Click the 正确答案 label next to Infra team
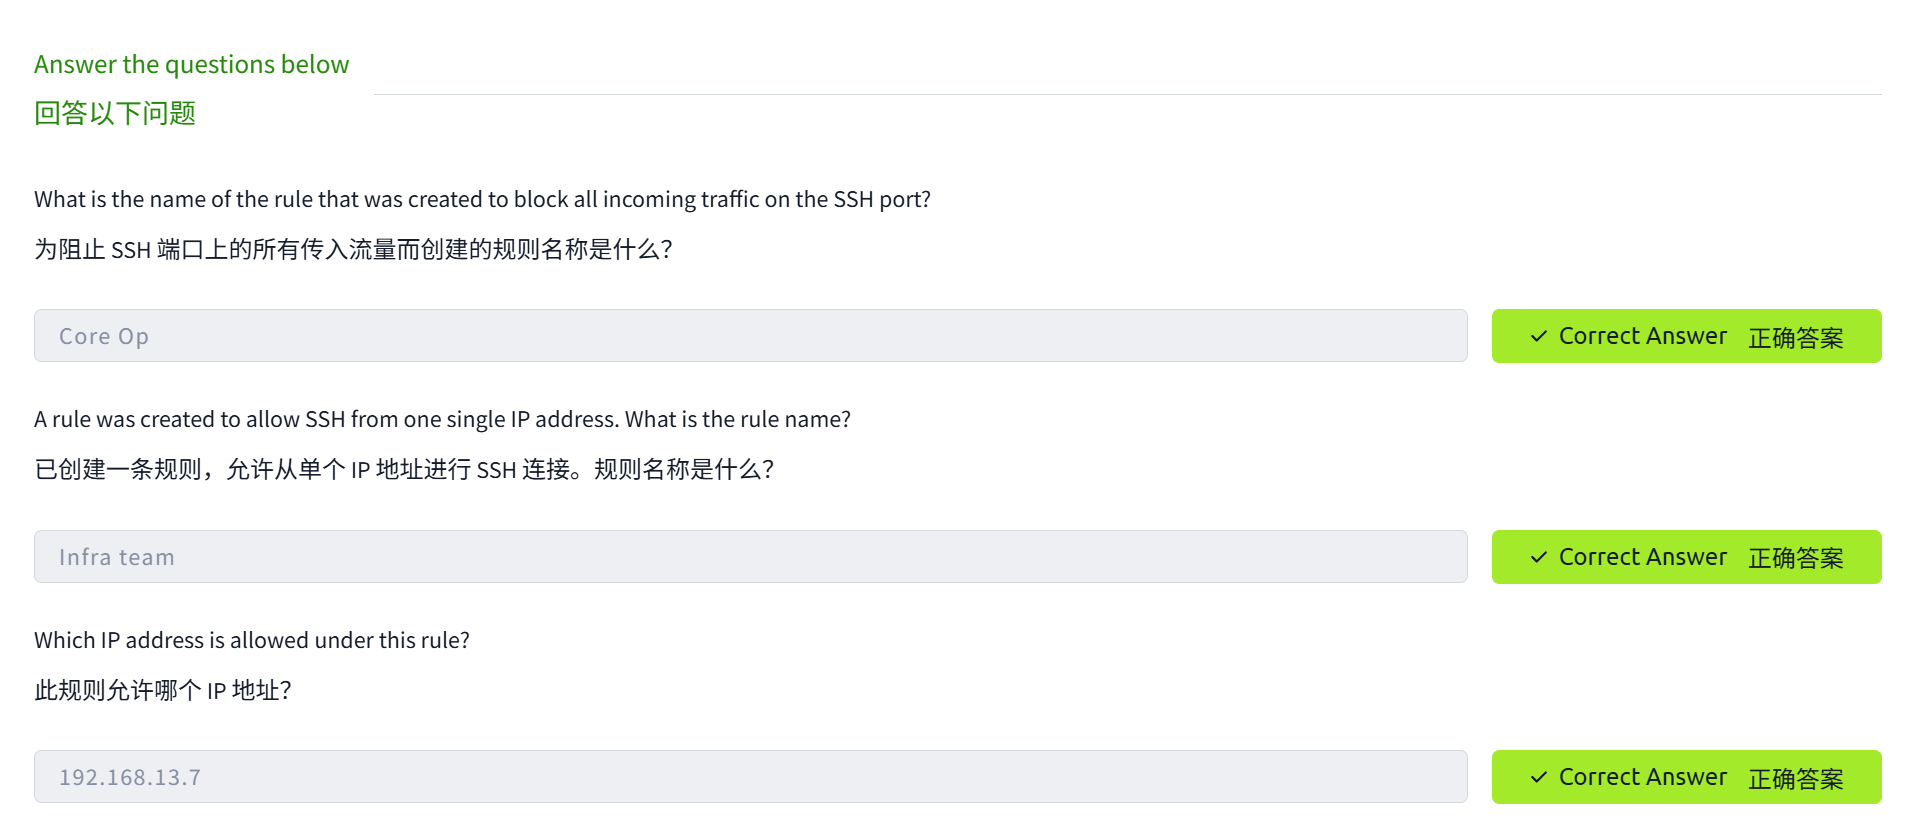Image resolution: width=1921 pixels, height=835 pixels. tap(1796, 559)
